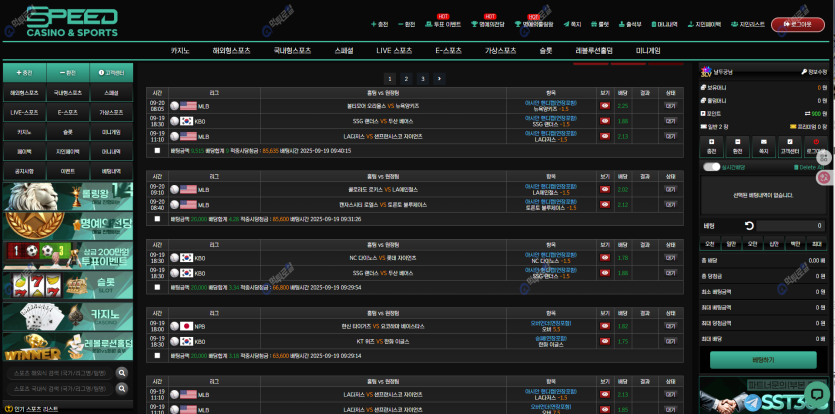Click the reset arrow icon in betting panel
This screenshot has width=835, height=414.
[750, 226]
